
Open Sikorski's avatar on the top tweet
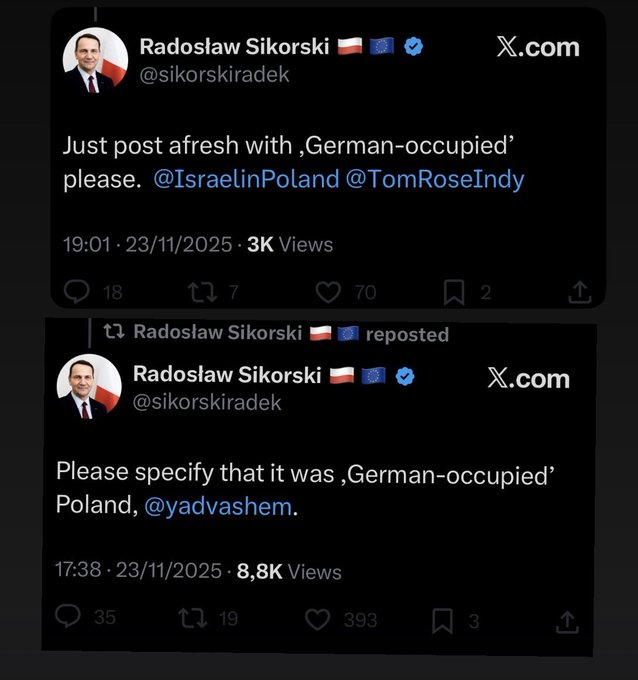[x=95, y=62]
